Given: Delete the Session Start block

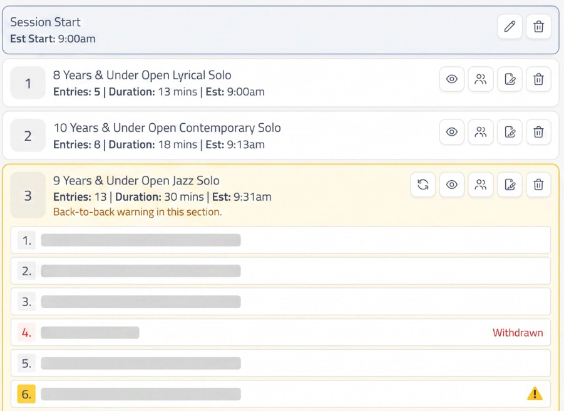Looking at the screenshot, I should click(538, 27).
